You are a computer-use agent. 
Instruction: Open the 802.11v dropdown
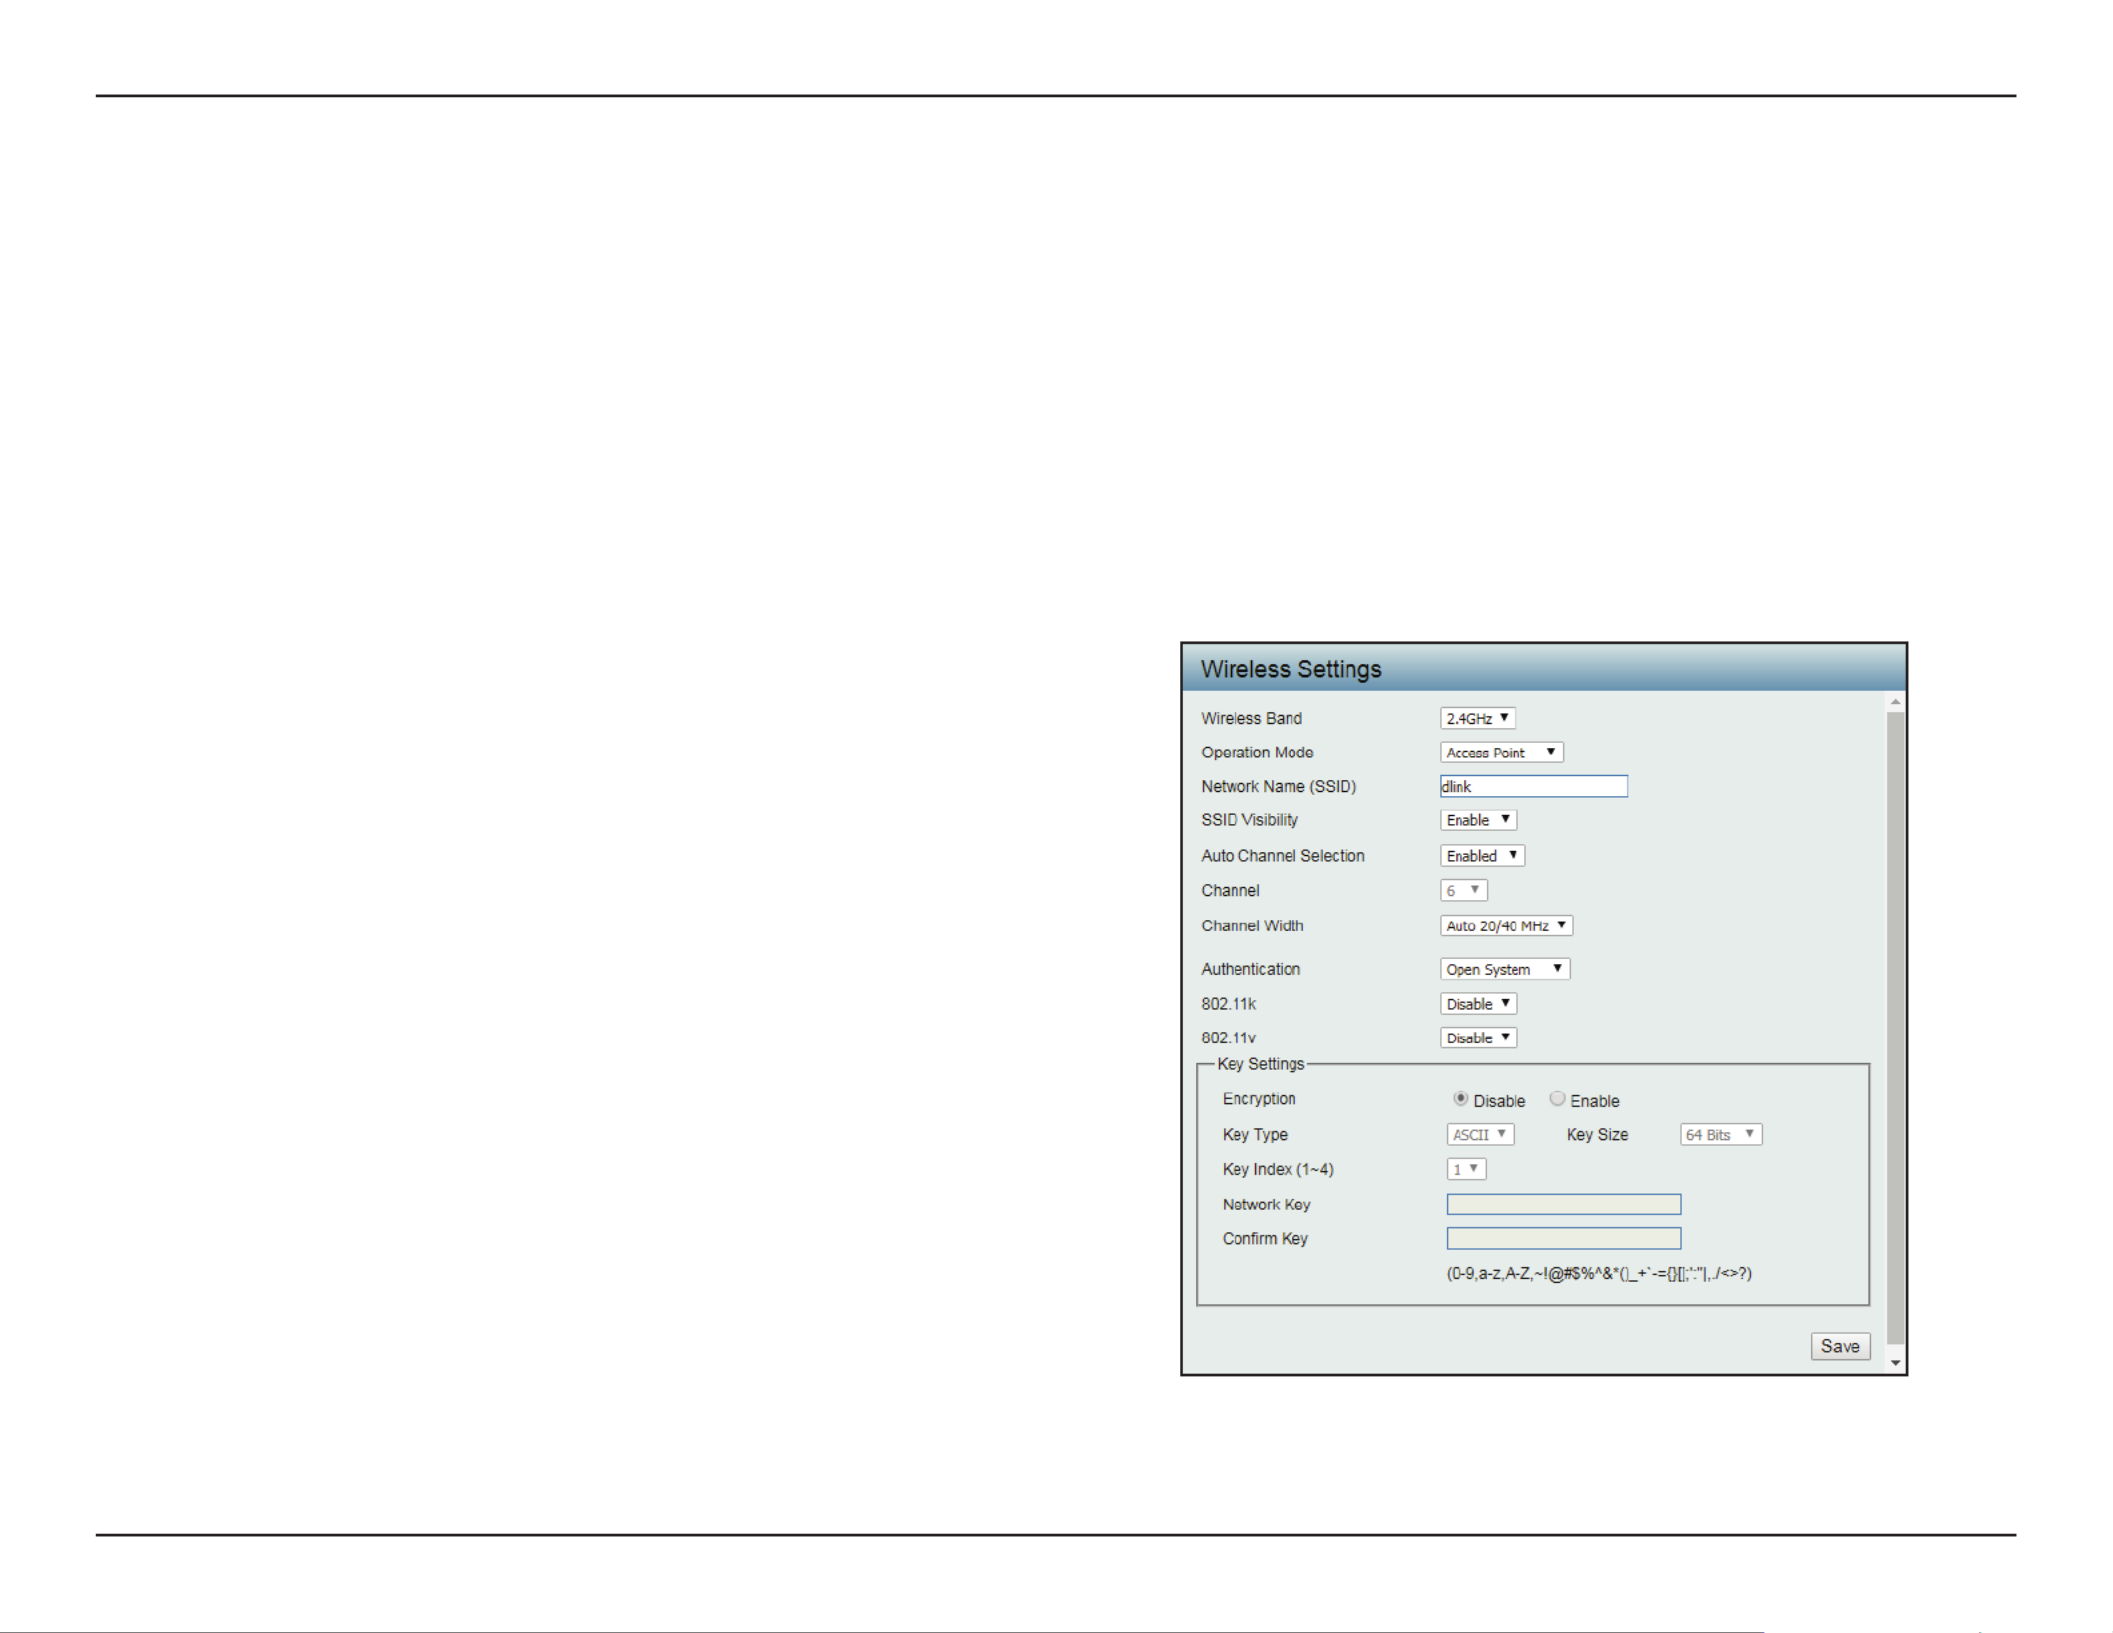[1478, 1037]
